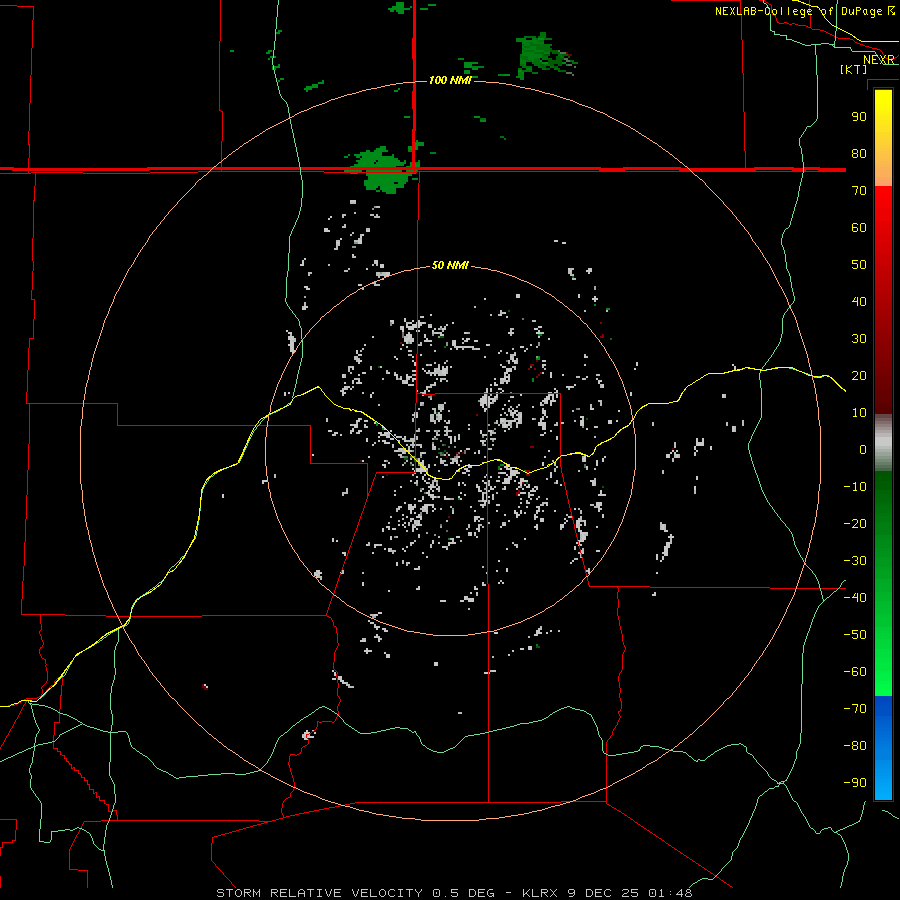Screen dimensions: 900x900
Task: Click the large green echo on horizontal state border
Action: coord(383,169)
